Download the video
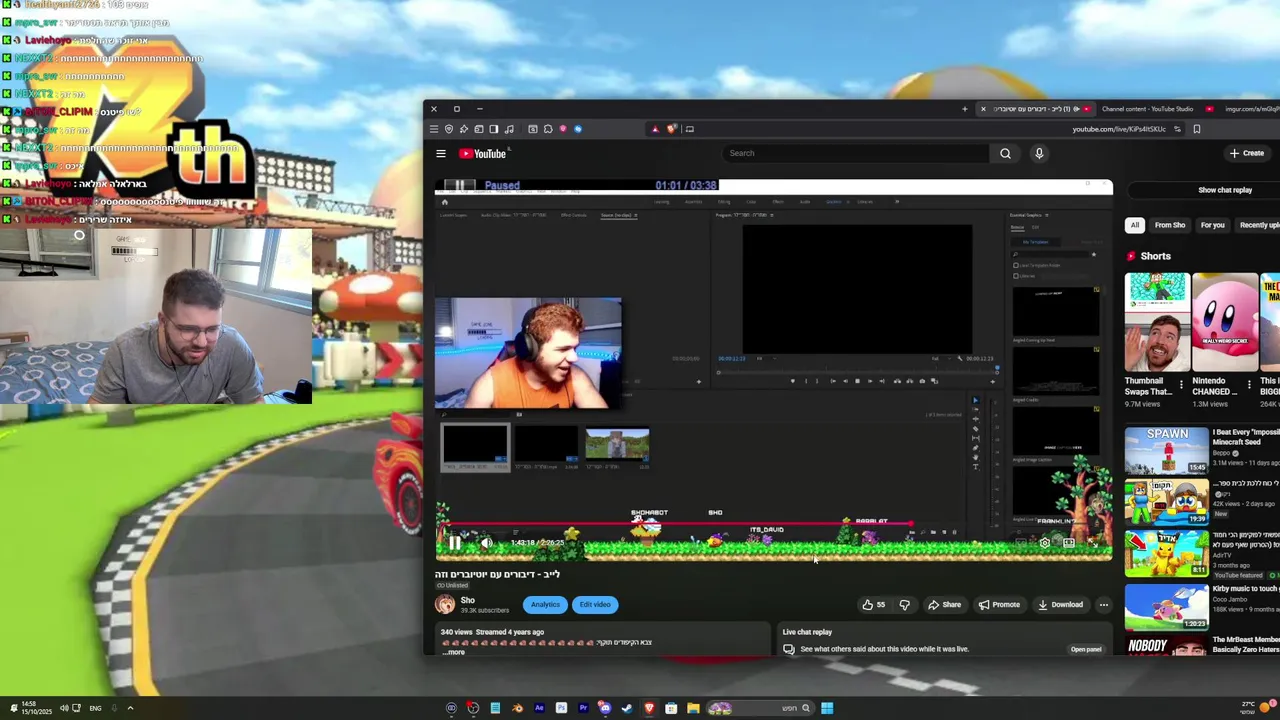This screenshot has height=720, width=1280. click(1060, 604)
